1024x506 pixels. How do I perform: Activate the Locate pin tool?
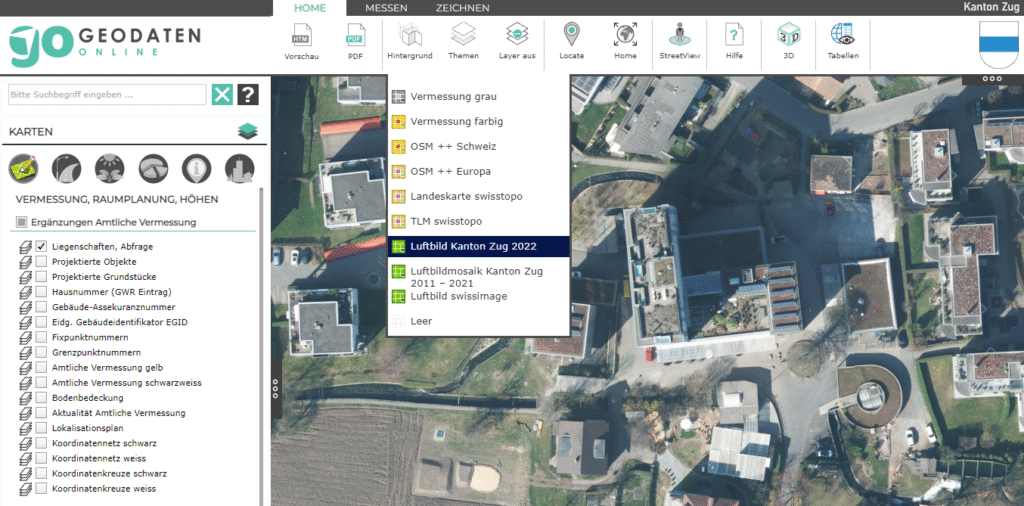[571, 37]
